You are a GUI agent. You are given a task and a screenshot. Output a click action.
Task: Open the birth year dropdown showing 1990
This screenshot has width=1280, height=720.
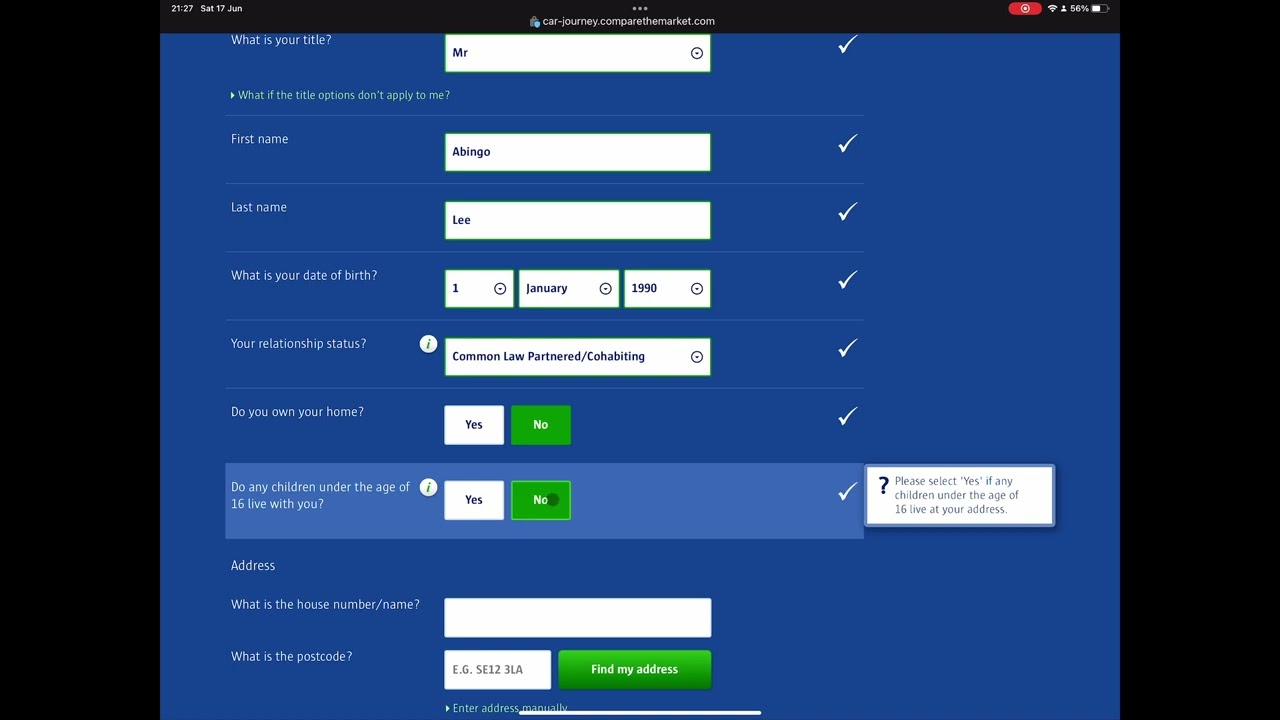[x=667, y=288]
